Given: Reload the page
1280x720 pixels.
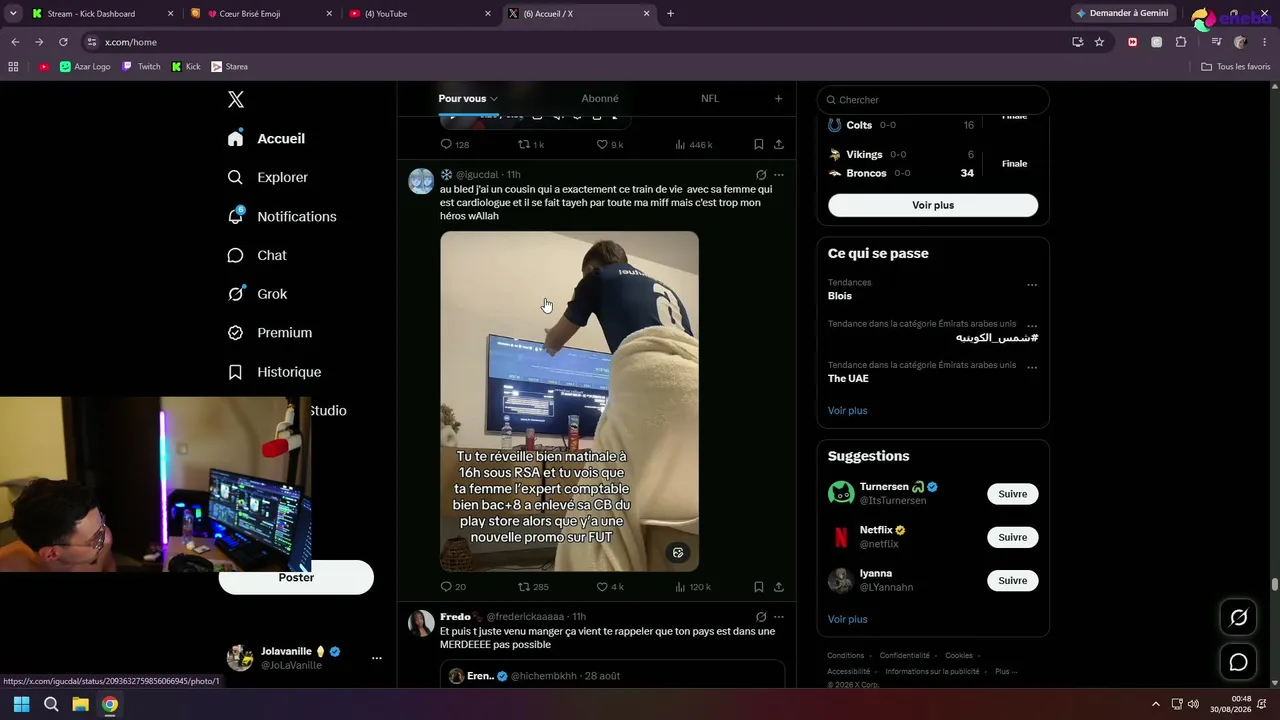Looking at the screenshot, I should click(63, 42).
